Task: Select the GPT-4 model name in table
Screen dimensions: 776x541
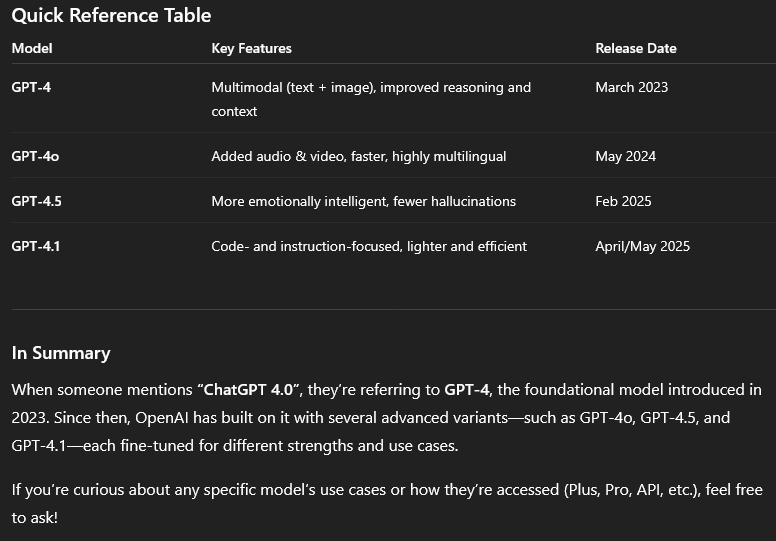Action: click(x=31, y=87)
